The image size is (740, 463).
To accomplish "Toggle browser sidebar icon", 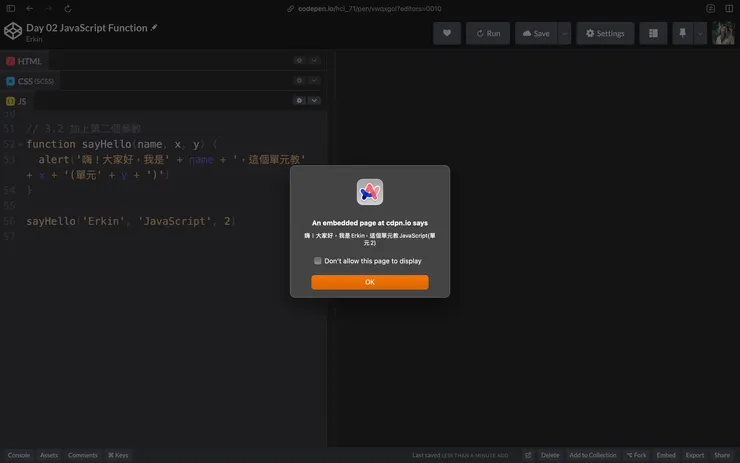I will pos(10,8).
